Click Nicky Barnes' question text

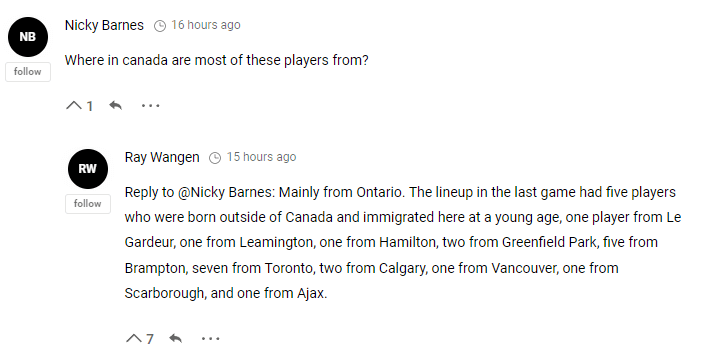(x=216, y=60)
